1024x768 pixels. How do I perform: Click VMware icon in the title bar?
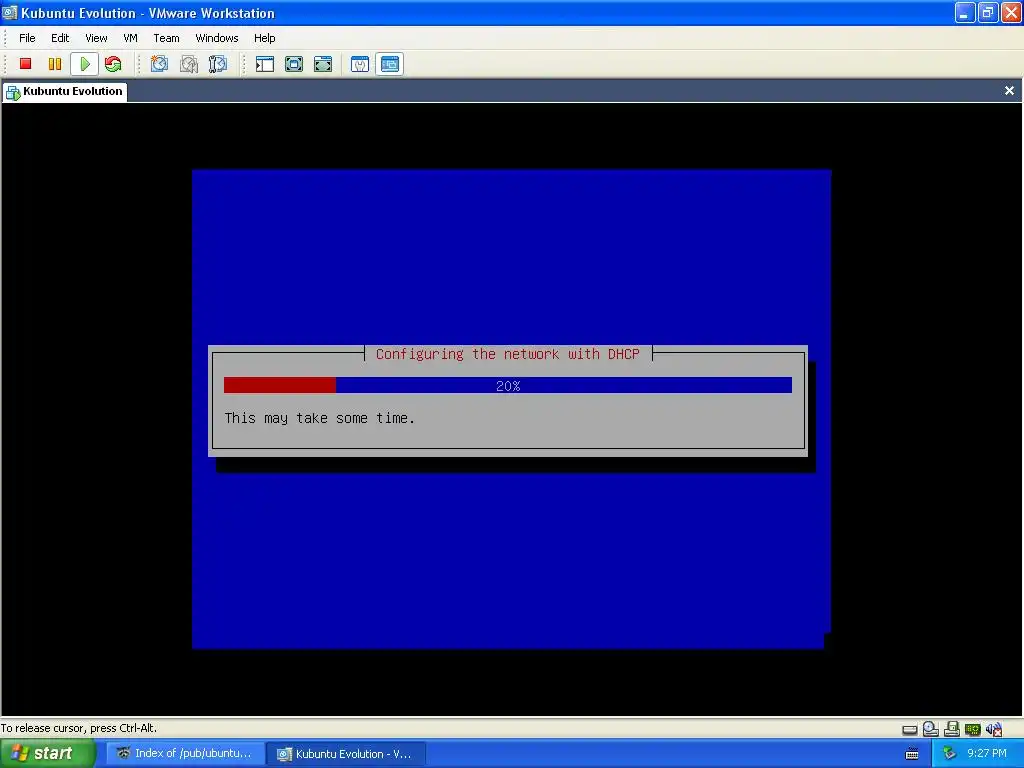pos(10,12)
